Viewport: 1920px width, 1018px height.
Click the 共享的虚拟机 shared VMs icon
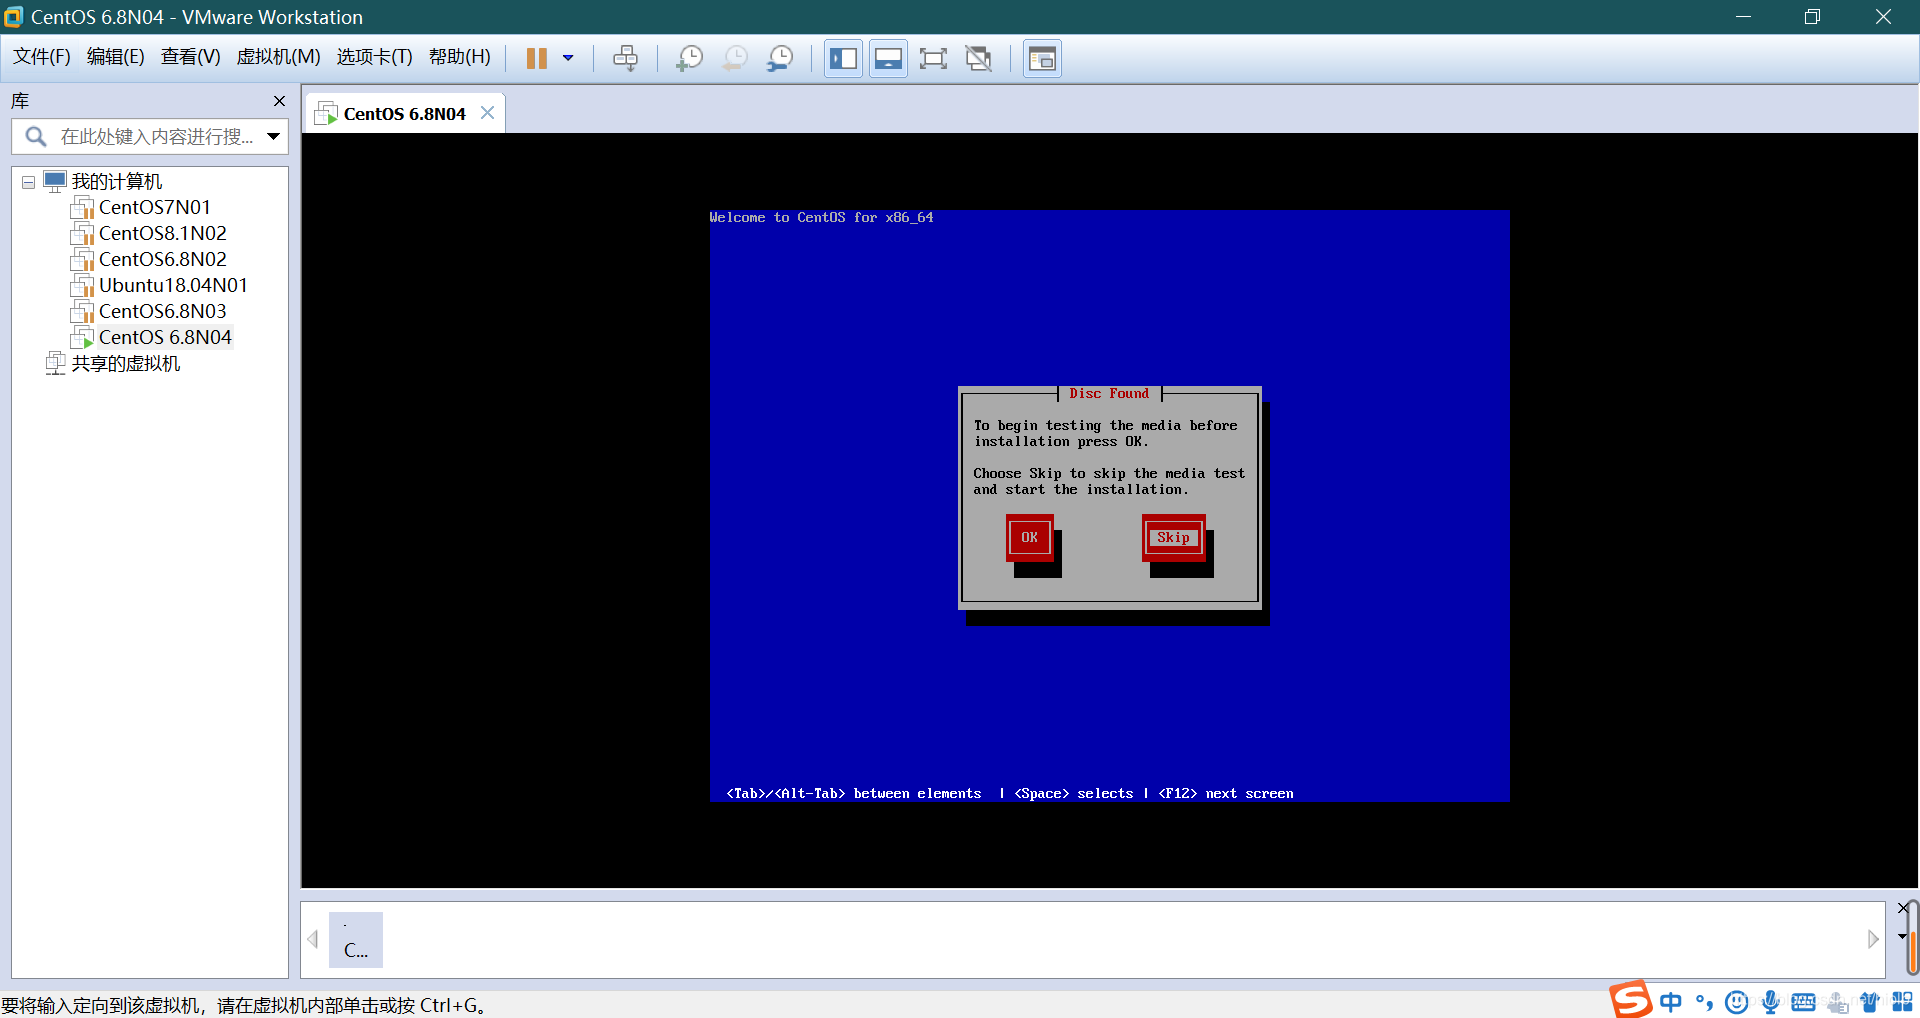point(56,363)
